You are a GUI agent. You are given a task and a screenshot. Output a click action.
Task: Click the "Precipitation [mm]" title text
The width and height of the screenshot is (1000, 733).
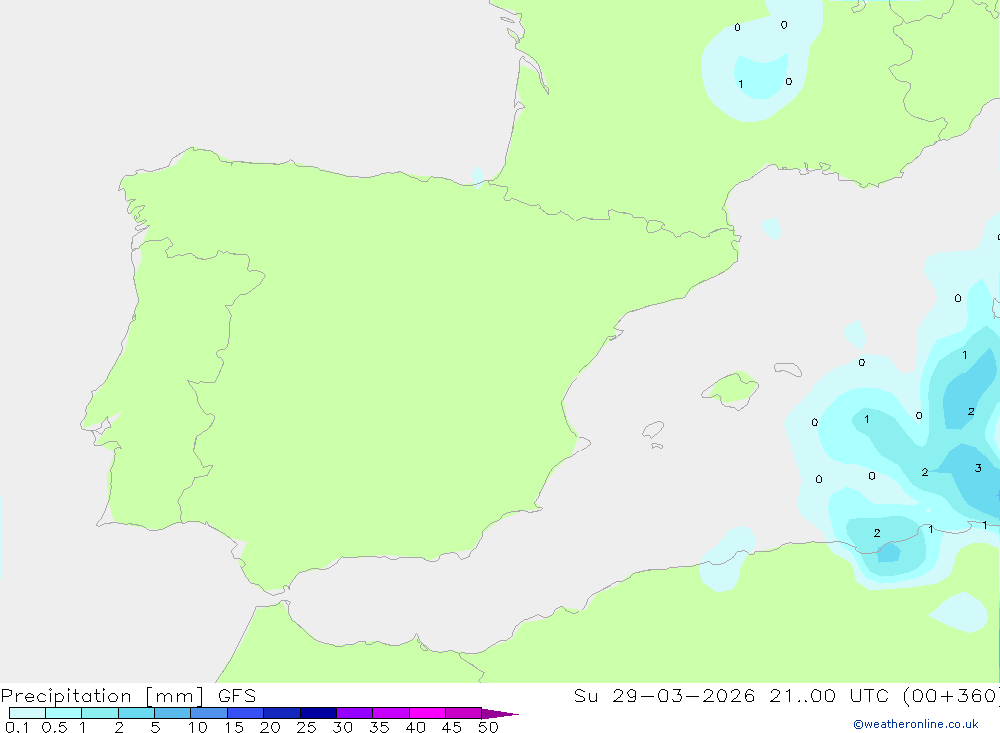click(x=103, y=696)
